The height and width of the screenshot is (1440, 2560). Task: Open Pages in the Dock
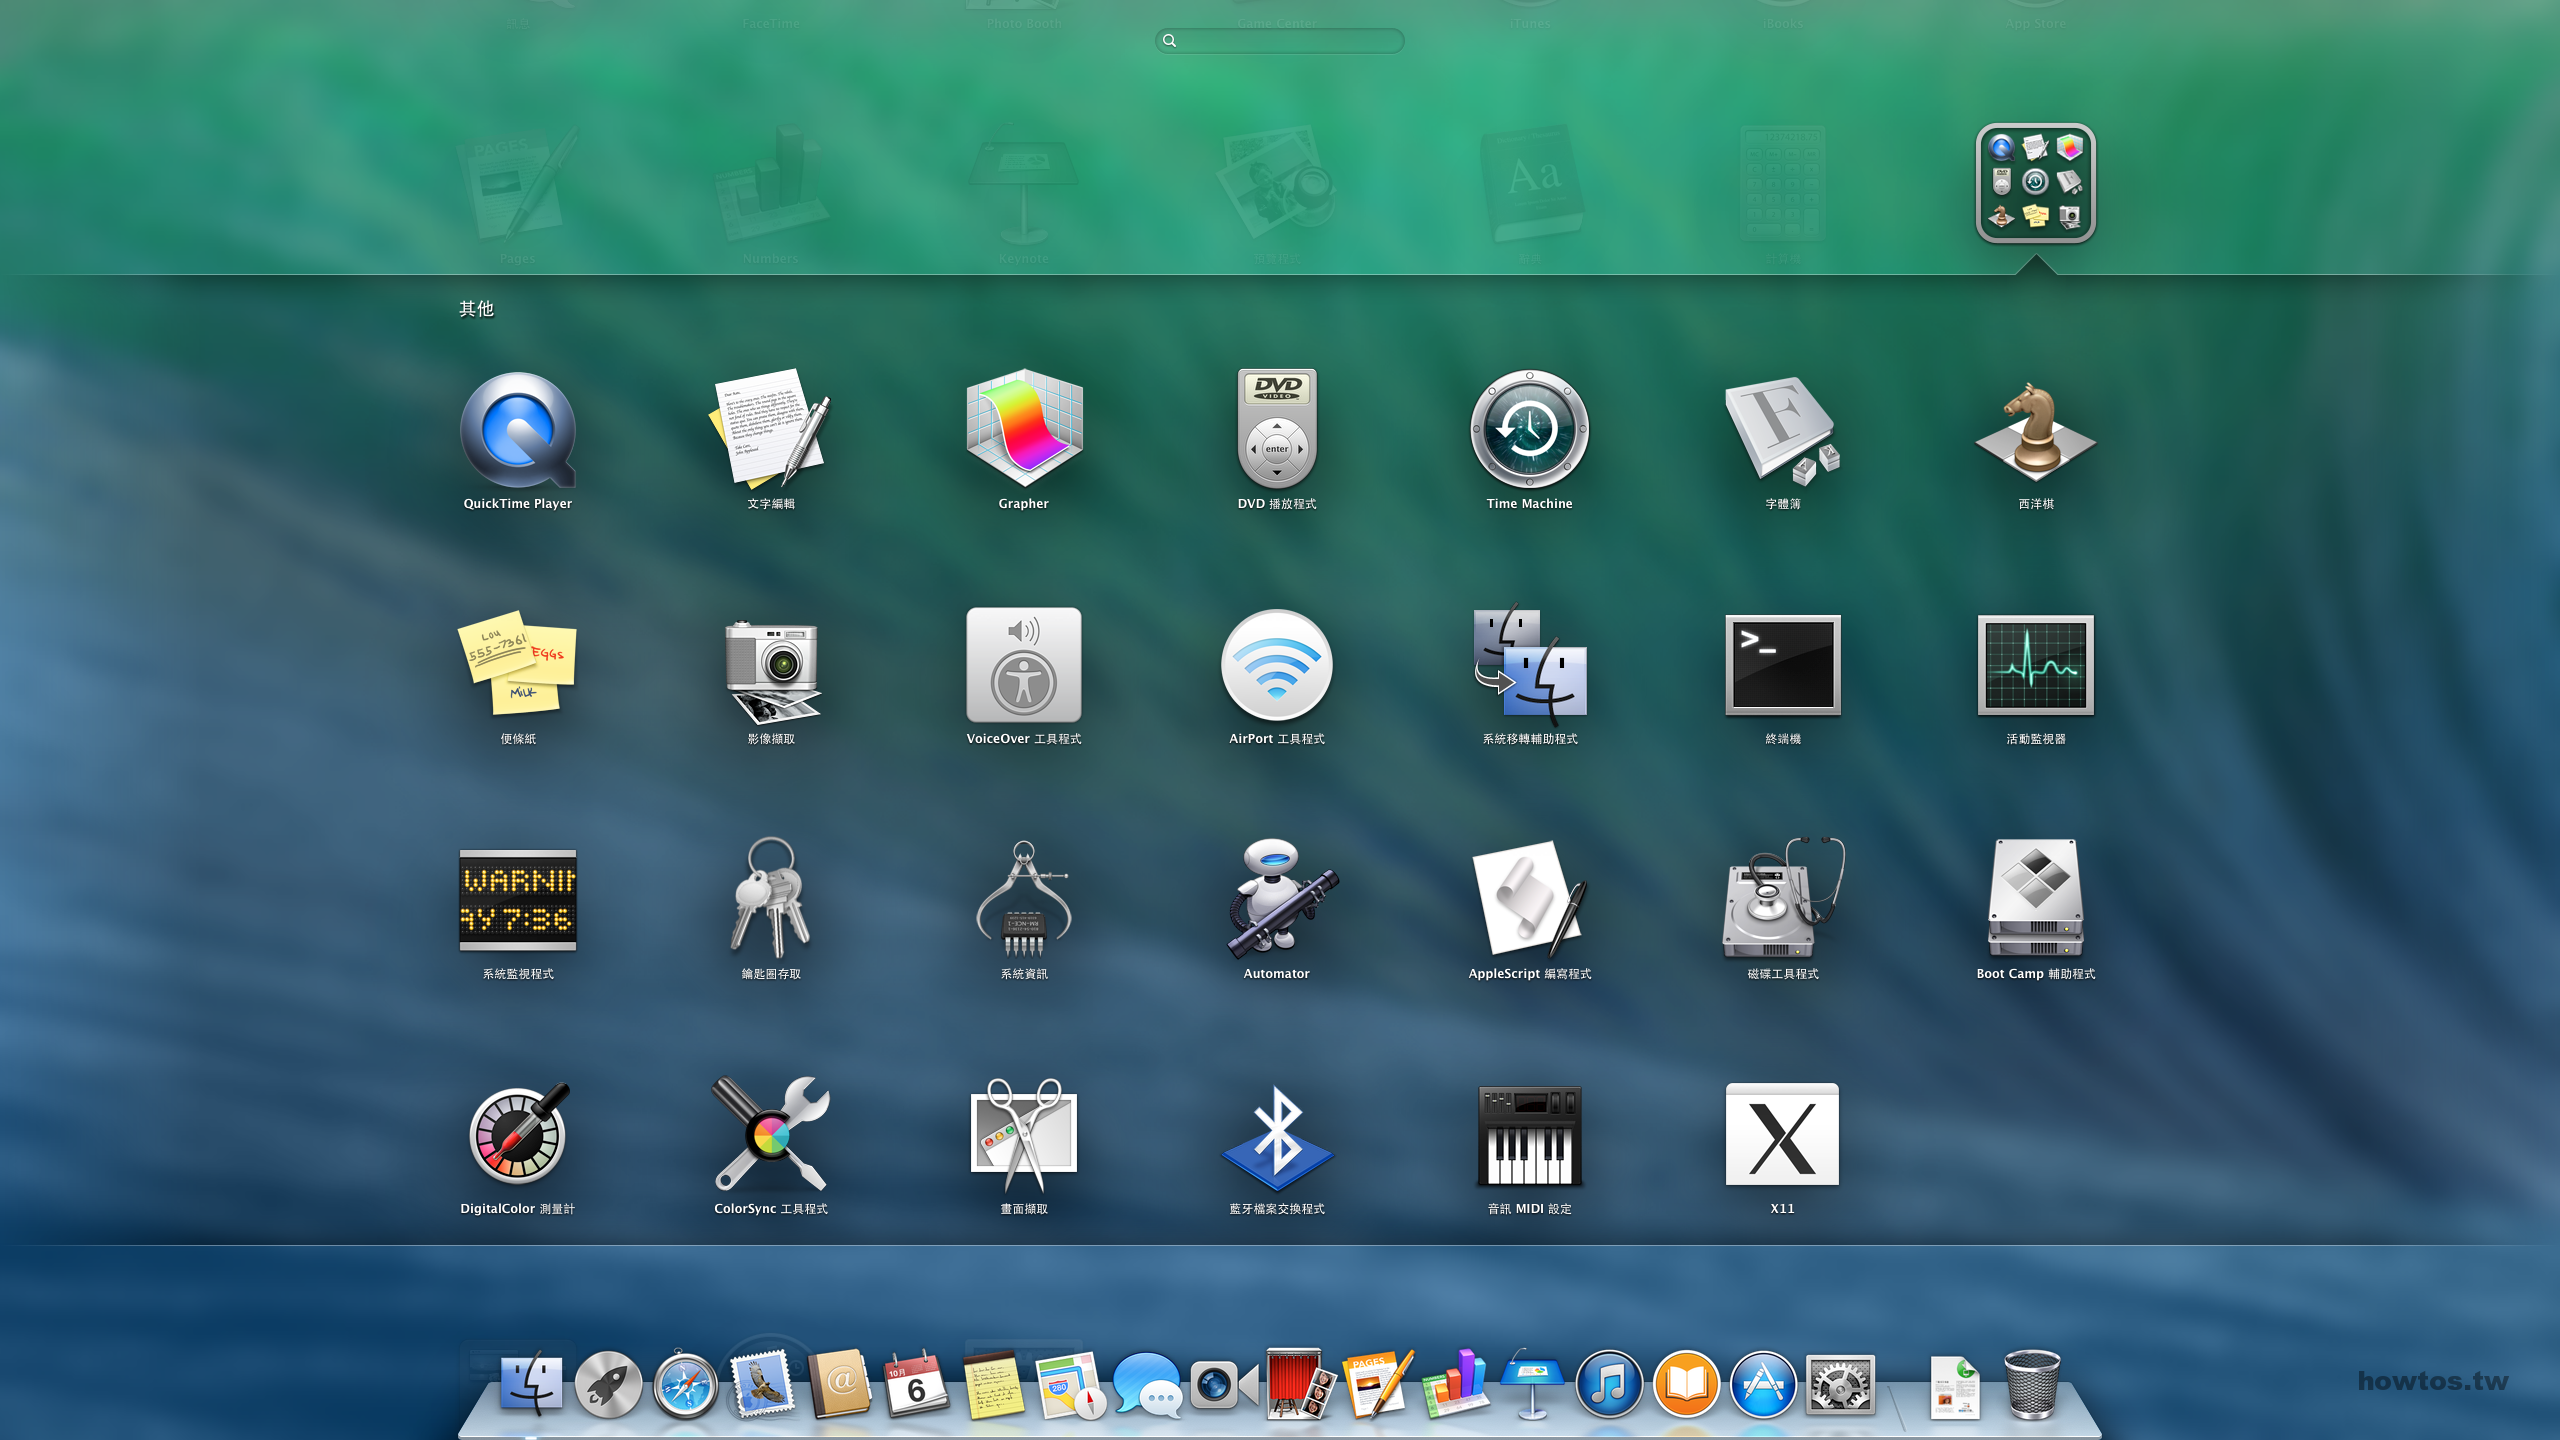1378,1384
